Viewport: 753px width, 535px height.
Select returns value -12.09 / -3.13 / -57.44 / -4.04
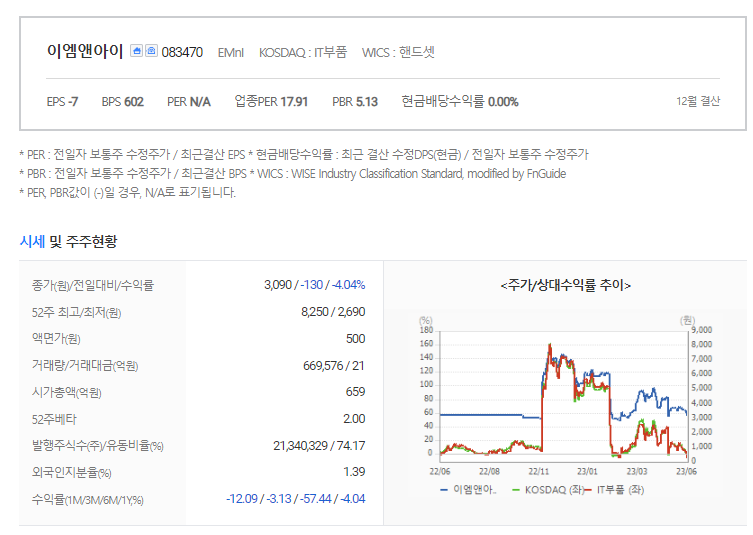coord(296,499)
